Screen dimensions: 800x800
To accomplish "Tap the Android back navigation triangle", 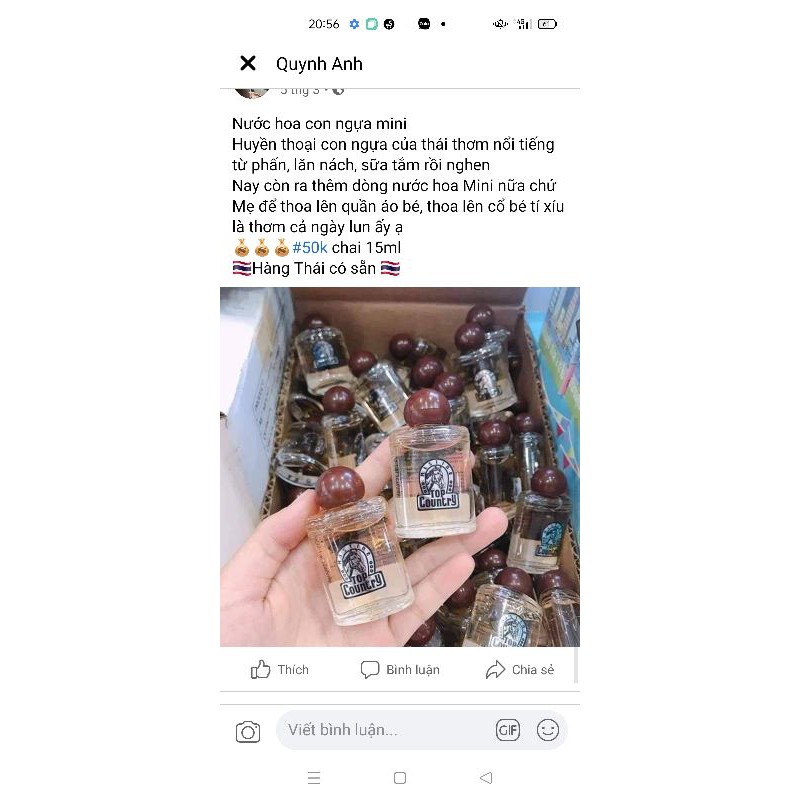I will point(486,778).
